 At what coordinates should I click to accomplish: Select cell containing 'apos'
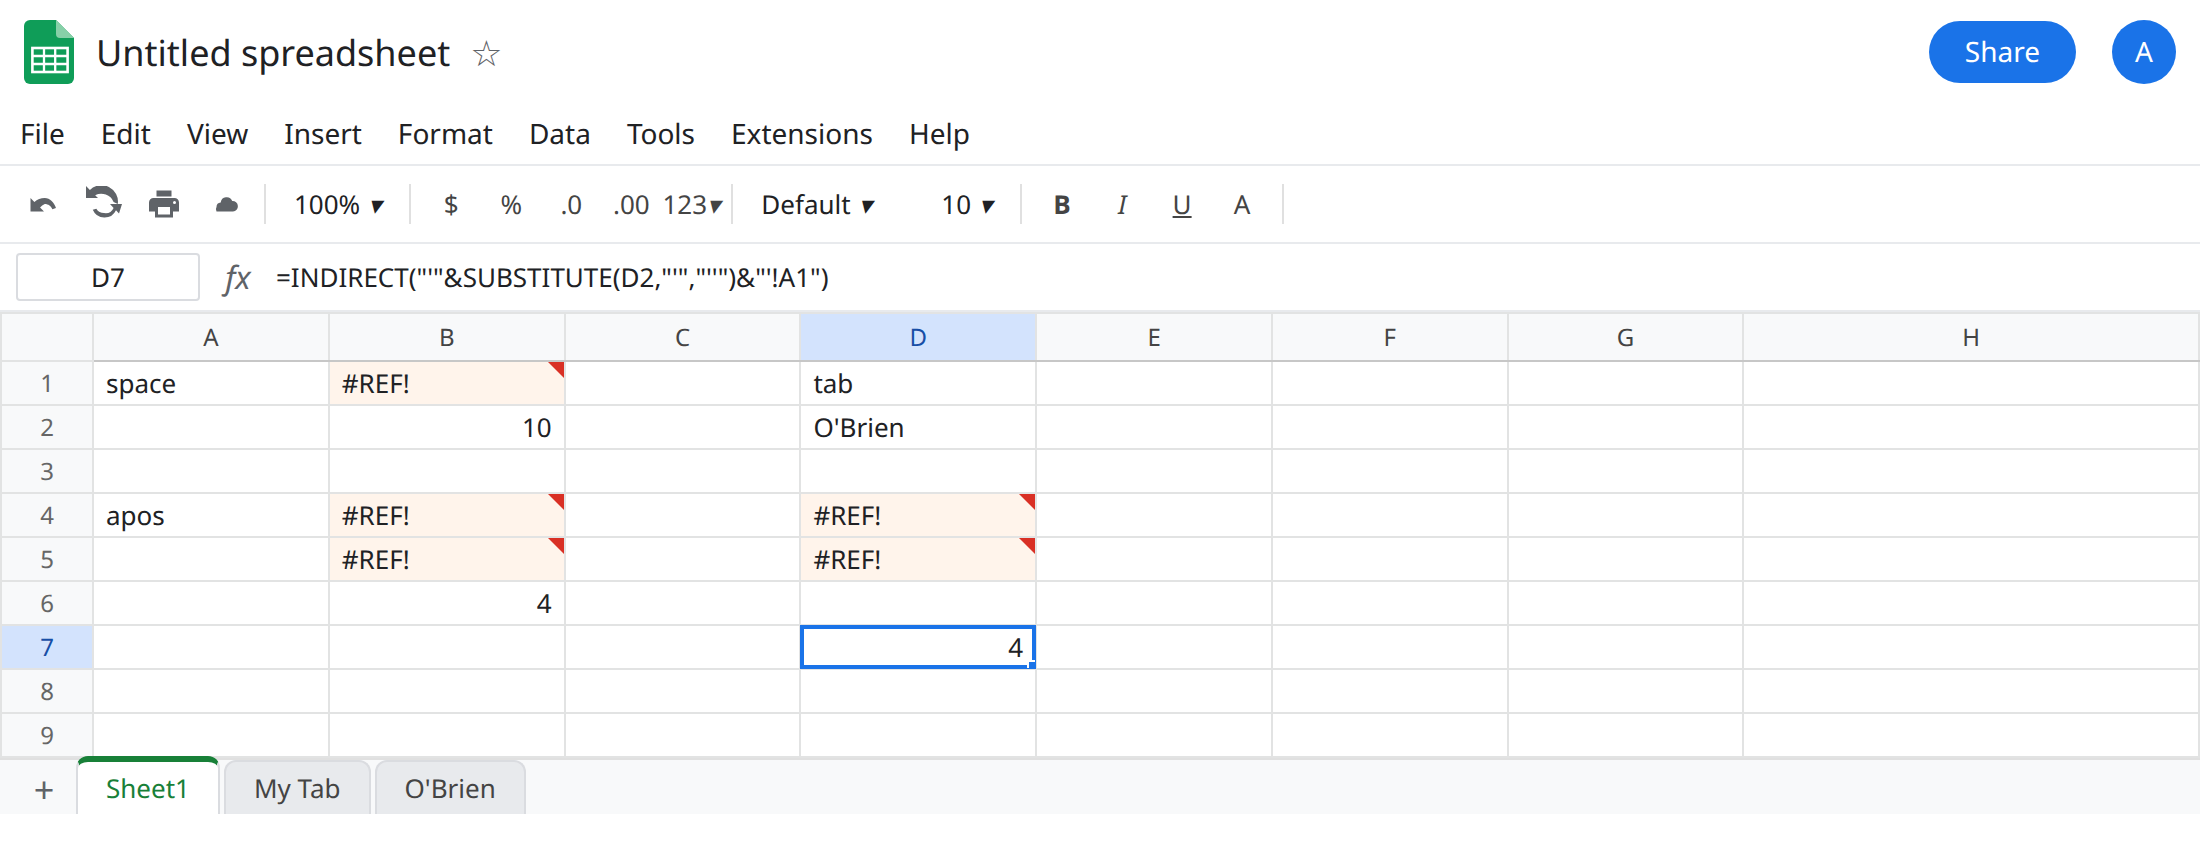pos(211,516)
